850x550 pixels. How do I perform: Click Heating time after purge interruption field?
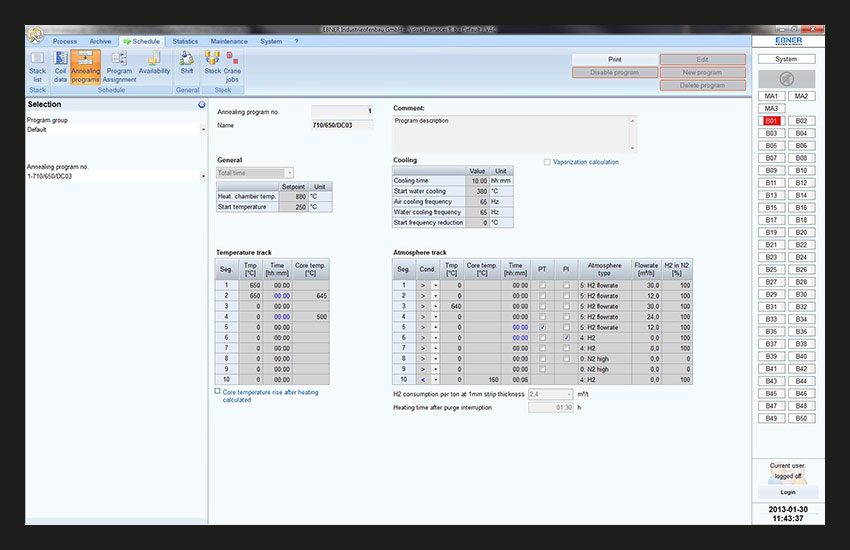(x=550, y=407)
